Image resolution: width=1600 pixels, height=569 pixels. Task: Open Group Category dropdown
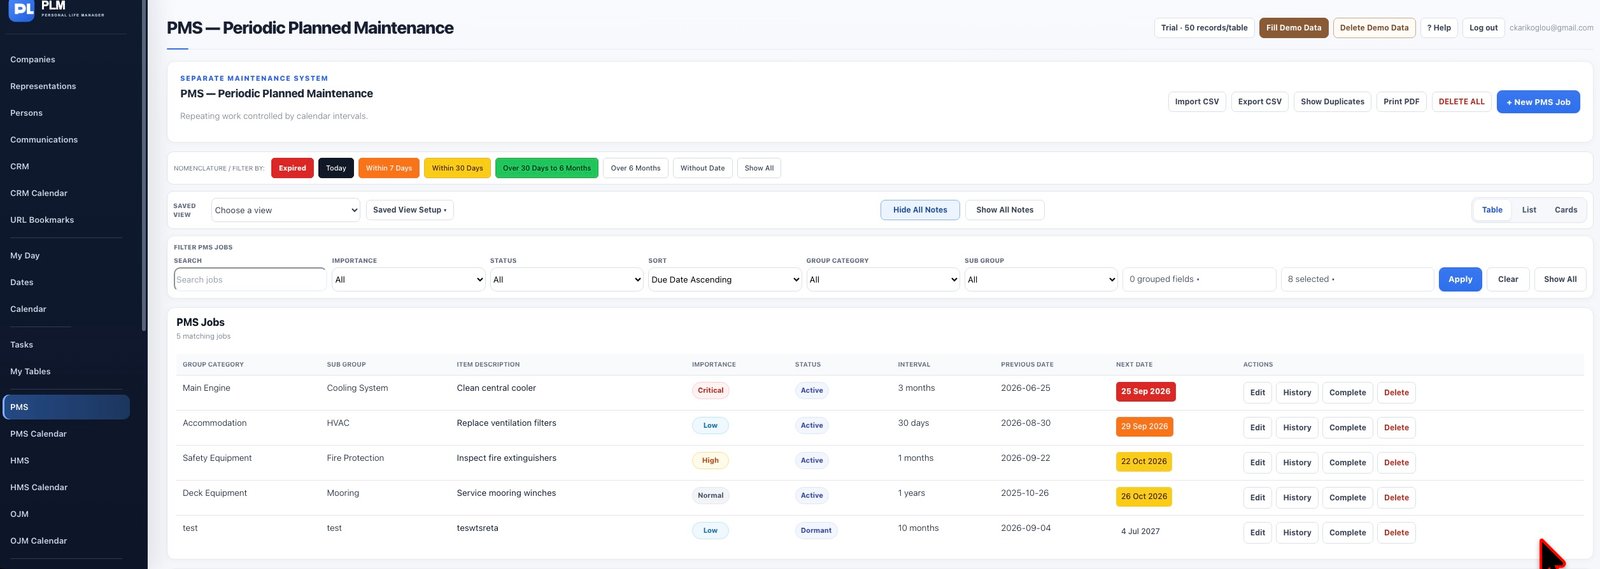point(883,280)
